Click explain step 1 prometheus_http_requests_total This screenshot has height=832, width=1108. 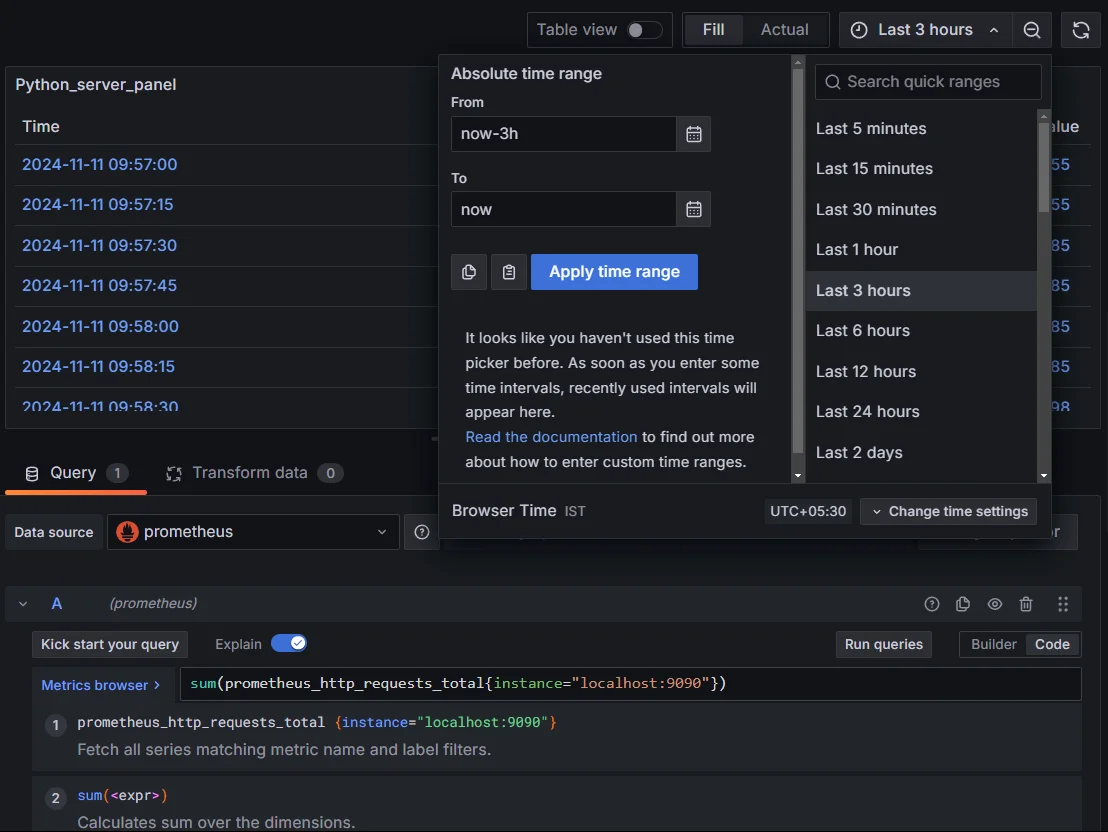click(201, 722)
